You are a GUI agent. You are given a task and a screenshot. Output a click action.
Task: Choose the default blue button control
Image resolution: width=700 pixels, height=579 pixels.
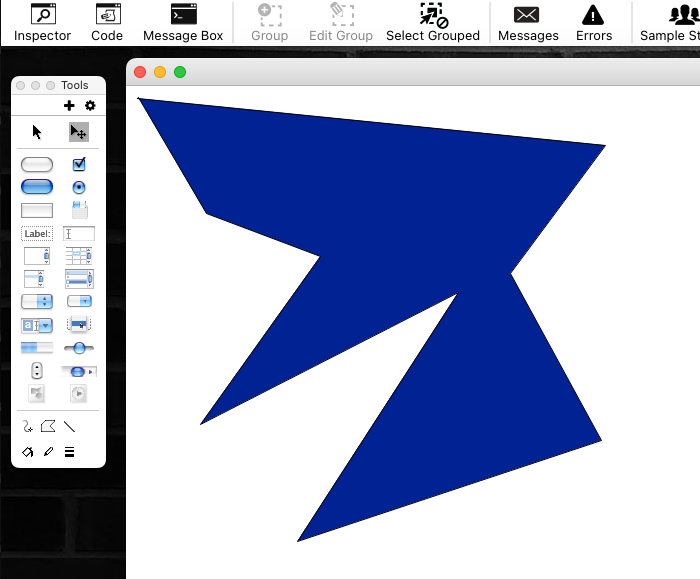tap(37, 187)
